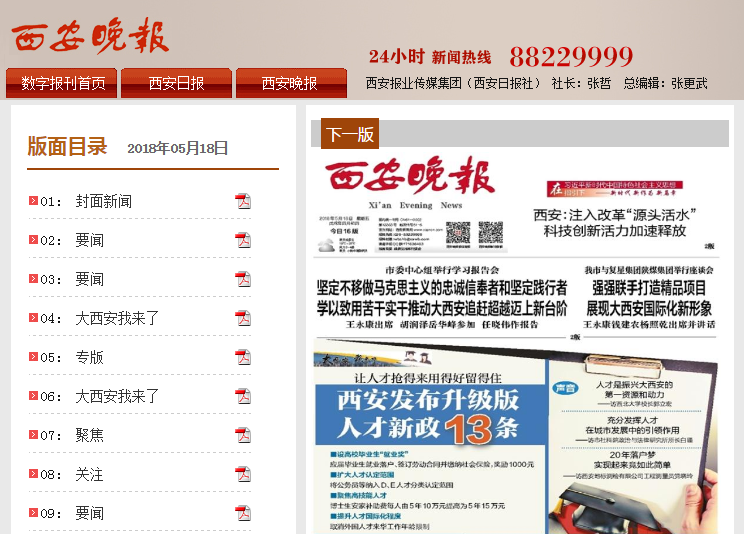This screenshot has height=534, width=744.
Task: Open the 数字报刊首页 tab
Action: coord(62,83)
